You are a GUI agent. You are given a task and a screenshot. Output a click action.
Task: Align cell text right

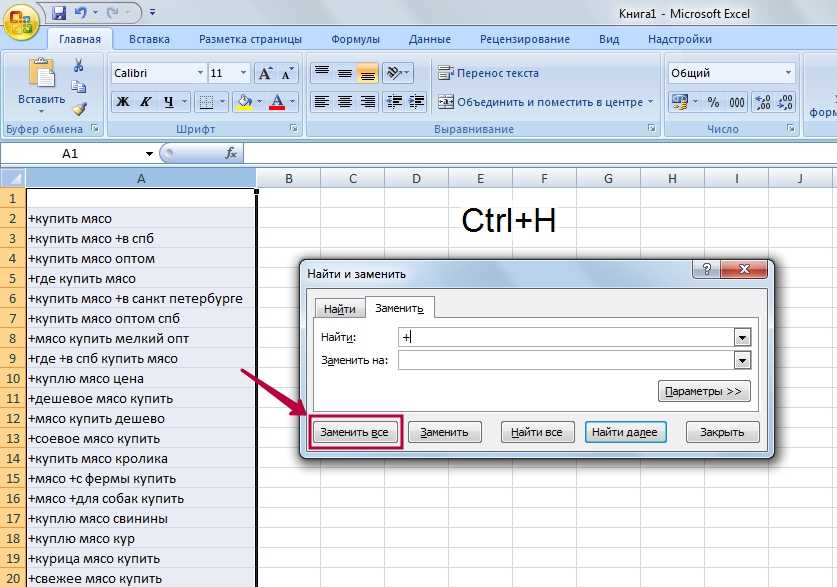pos(368,101)
